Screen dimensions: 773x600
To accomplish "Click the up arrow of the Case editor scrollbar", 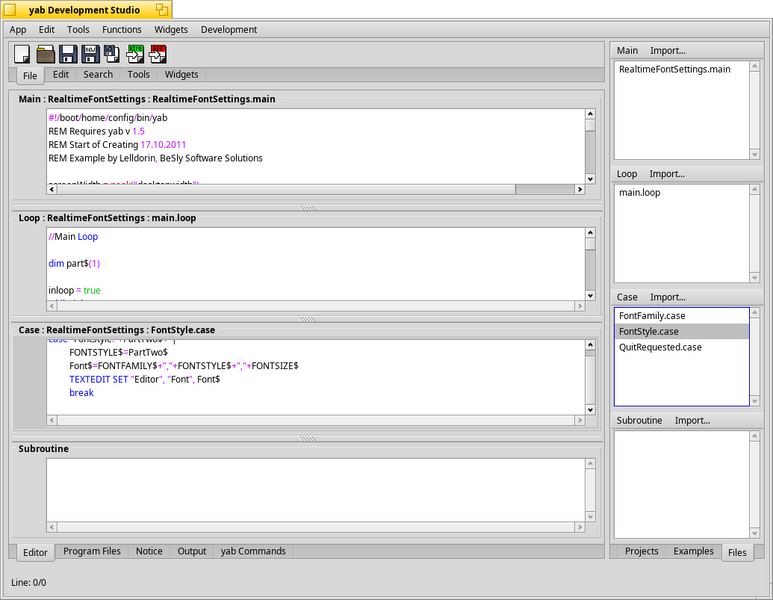I will [590, 345].
